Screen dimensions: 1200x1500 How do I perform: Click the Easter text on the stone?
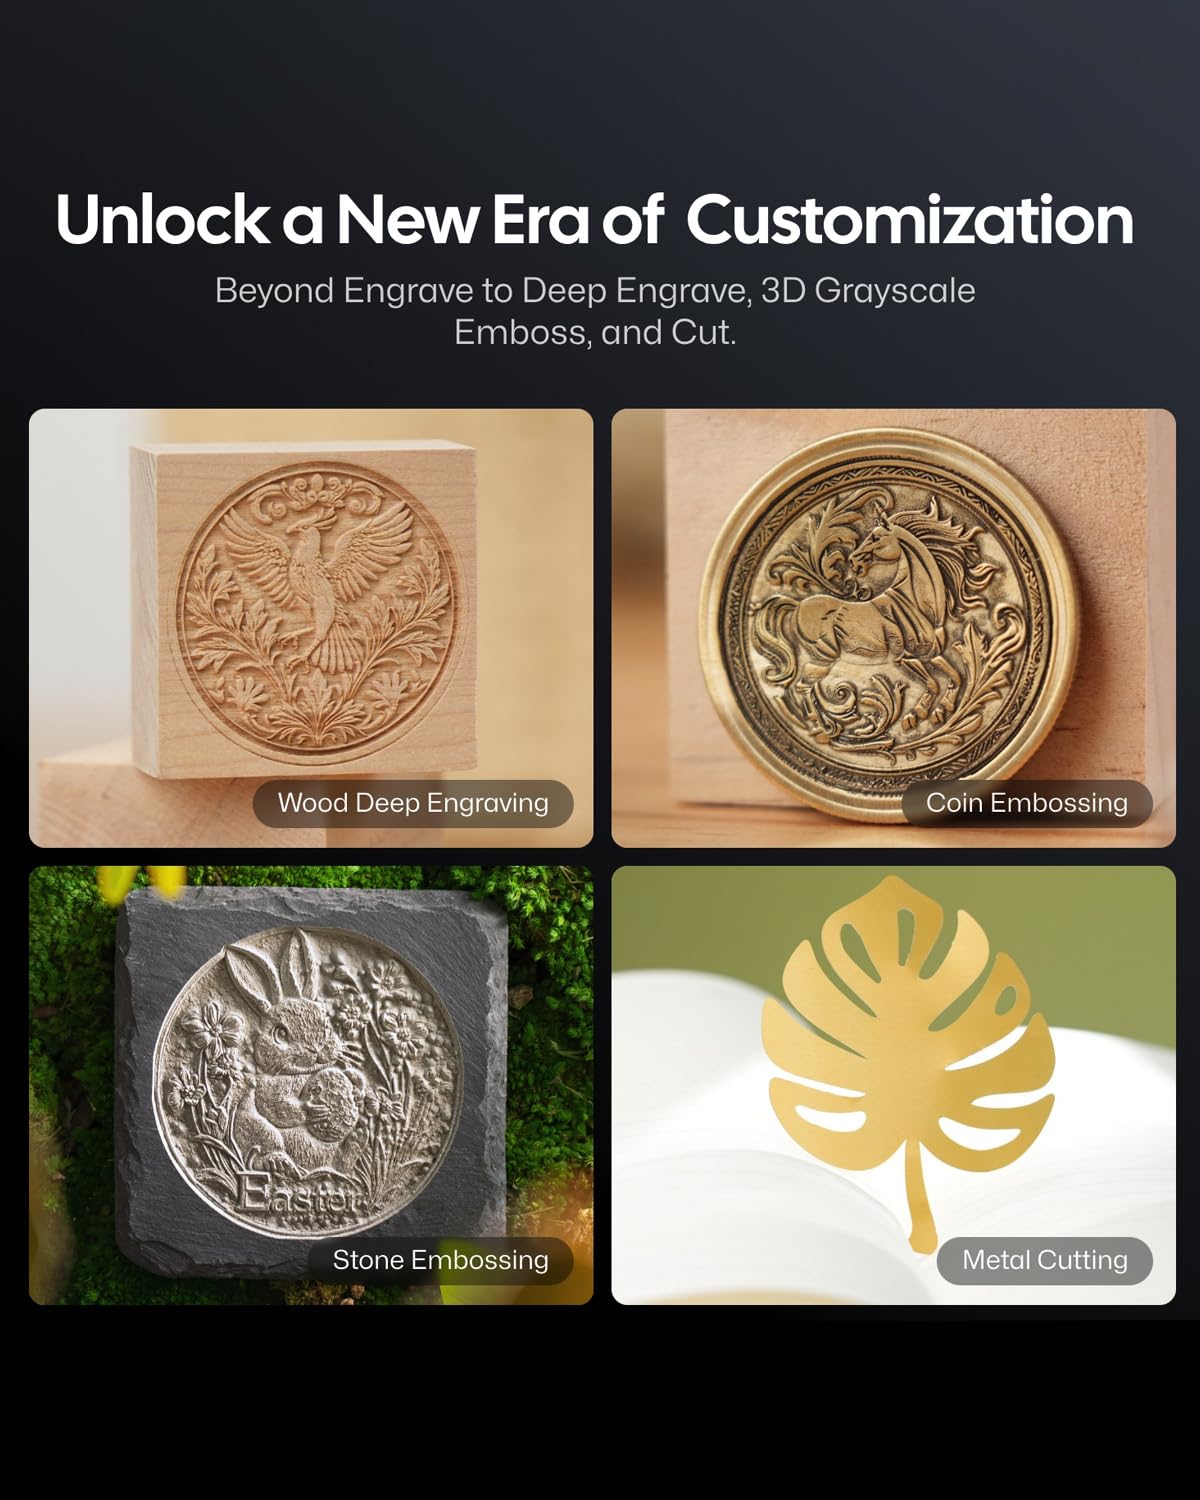click(298, 1195)
